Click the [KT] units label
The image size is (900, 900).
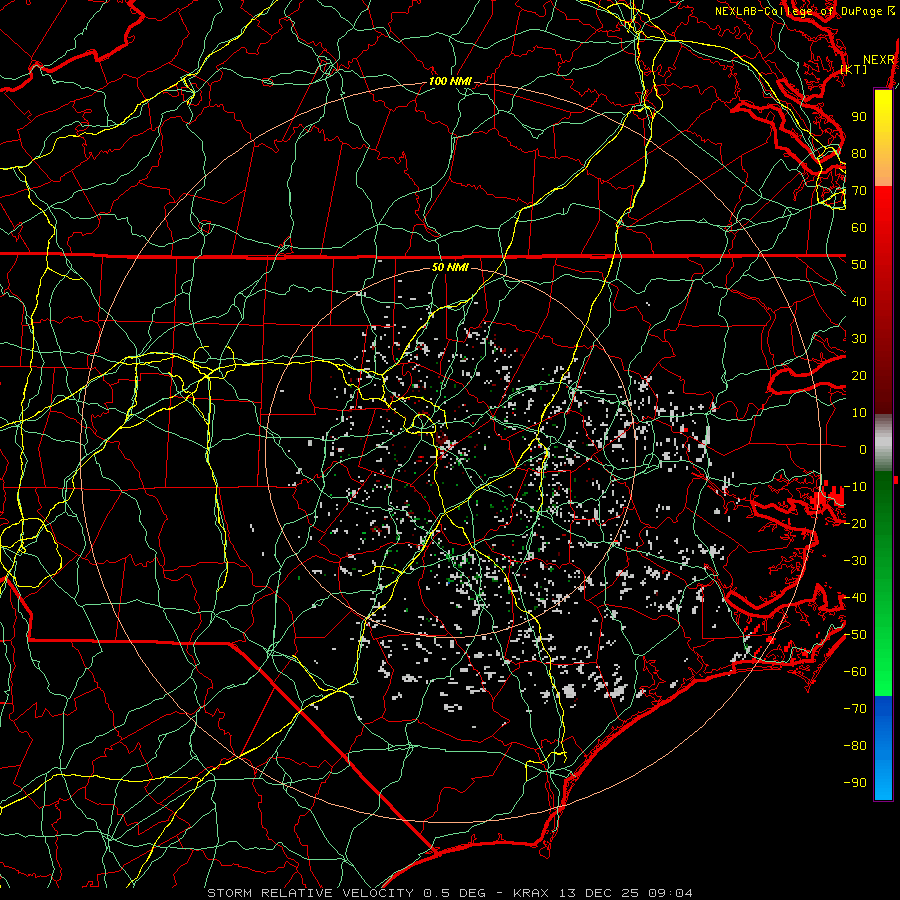[x=854, y=69]
